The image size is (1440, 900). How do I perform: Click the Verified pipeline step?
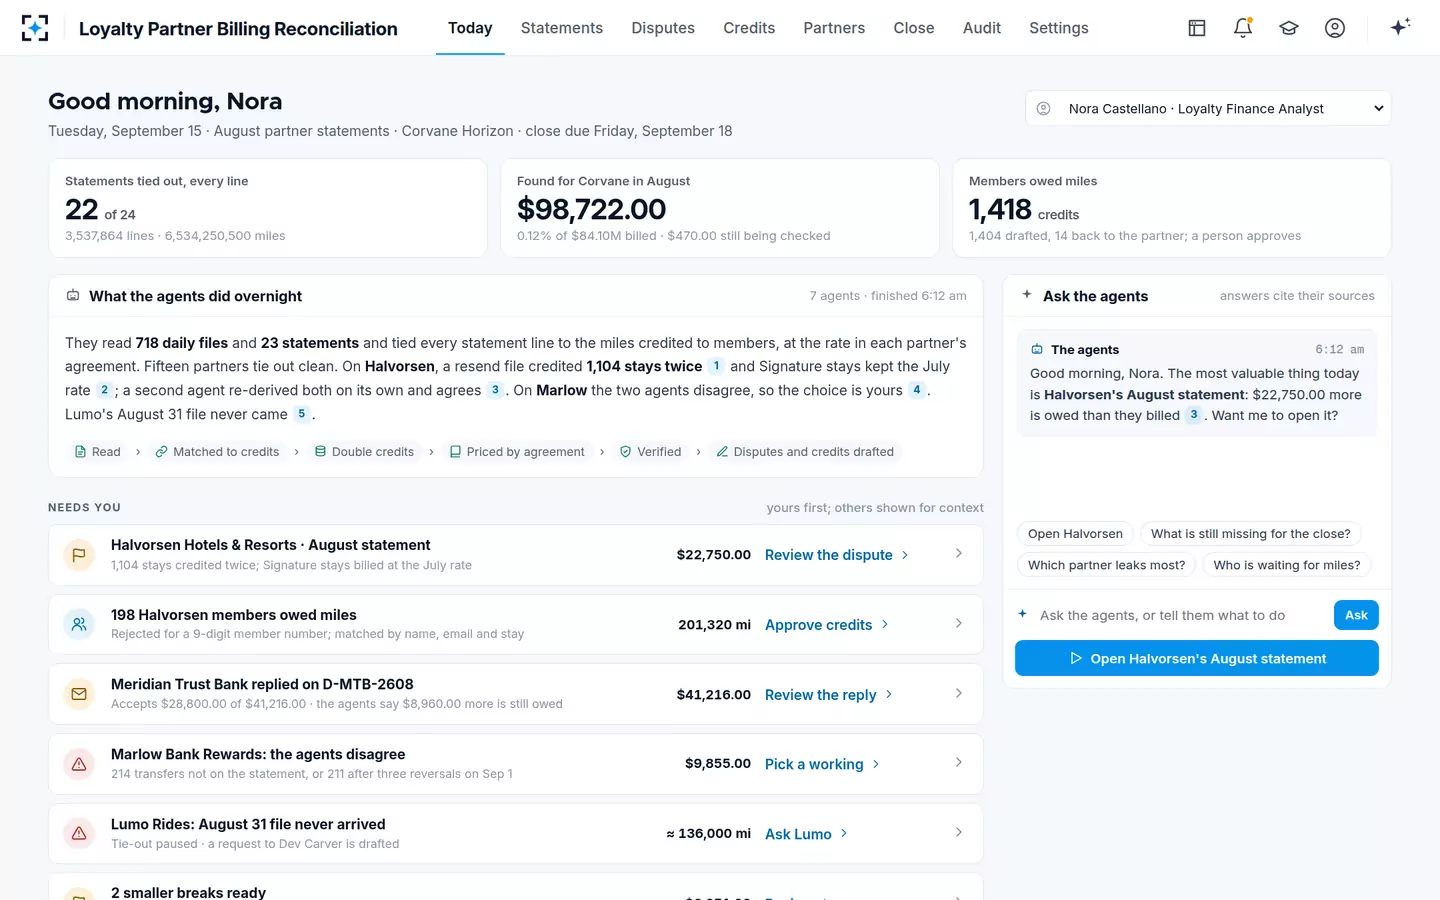point(650,452)
